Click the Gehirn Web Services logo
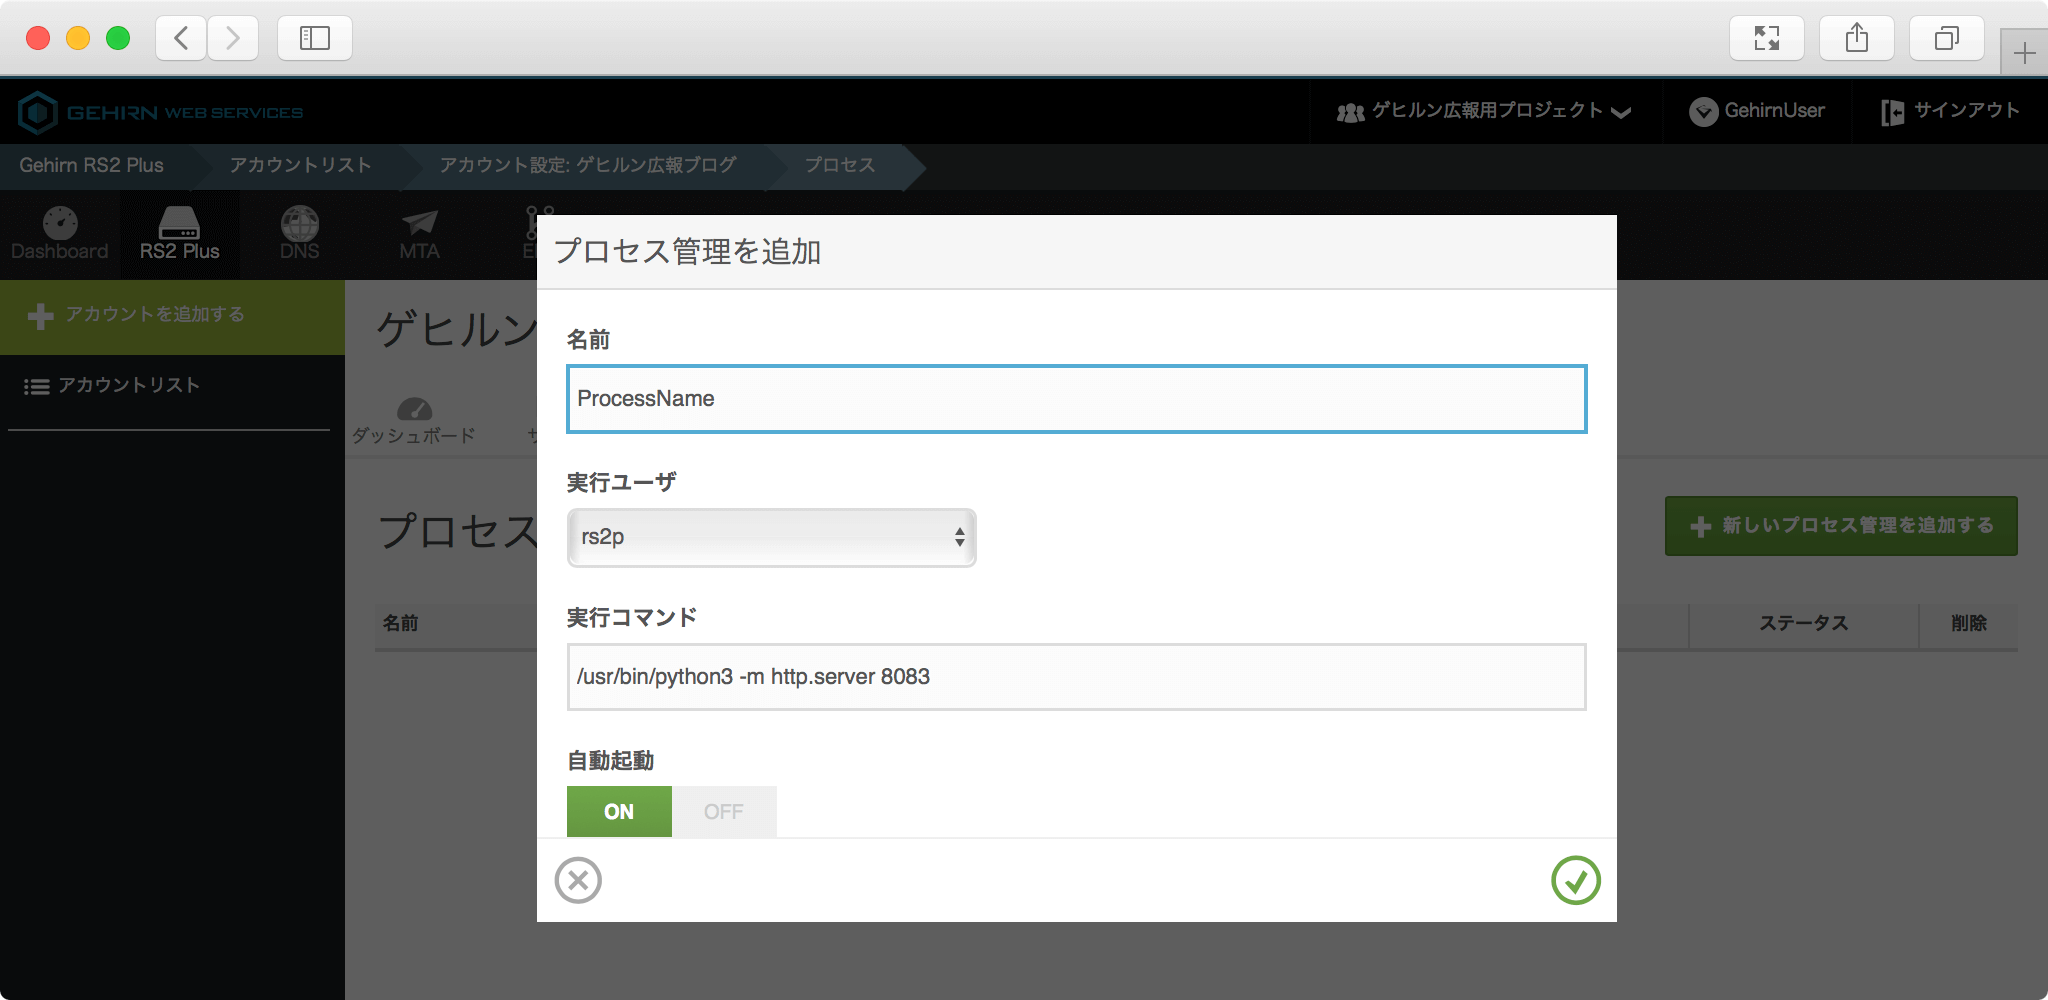 tap(160, 112)
